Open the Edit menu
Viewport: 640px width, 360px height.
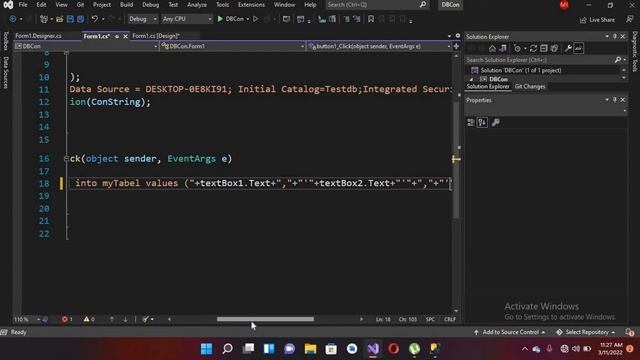click(x=41, y=5)
